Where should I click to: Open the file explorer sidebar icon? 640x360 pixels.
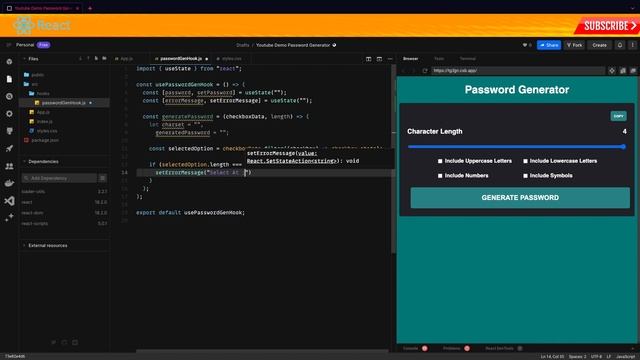tap(9, 79)
